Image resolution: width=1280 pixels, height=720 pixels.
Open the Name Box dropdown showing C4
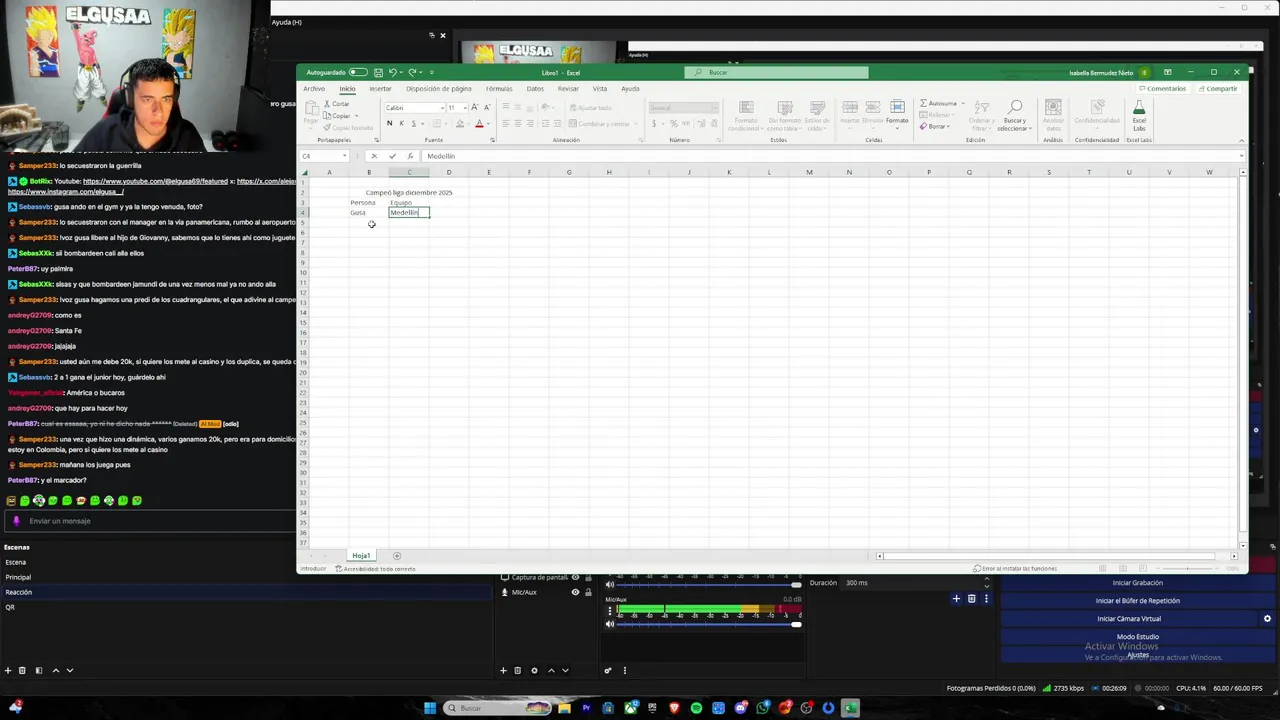pos(344,156)
